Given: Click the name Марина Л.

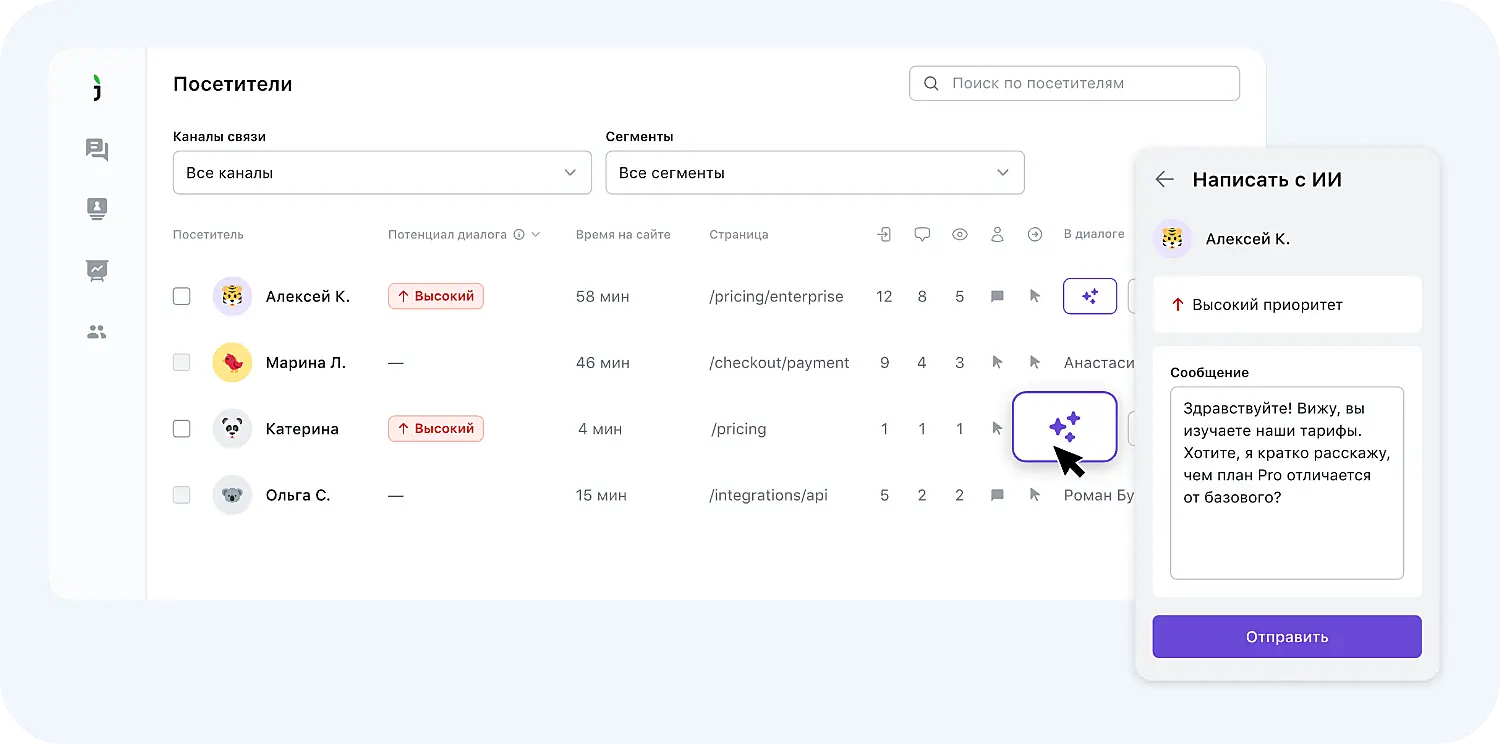Looking at the screenshot, I should (306, 362).
